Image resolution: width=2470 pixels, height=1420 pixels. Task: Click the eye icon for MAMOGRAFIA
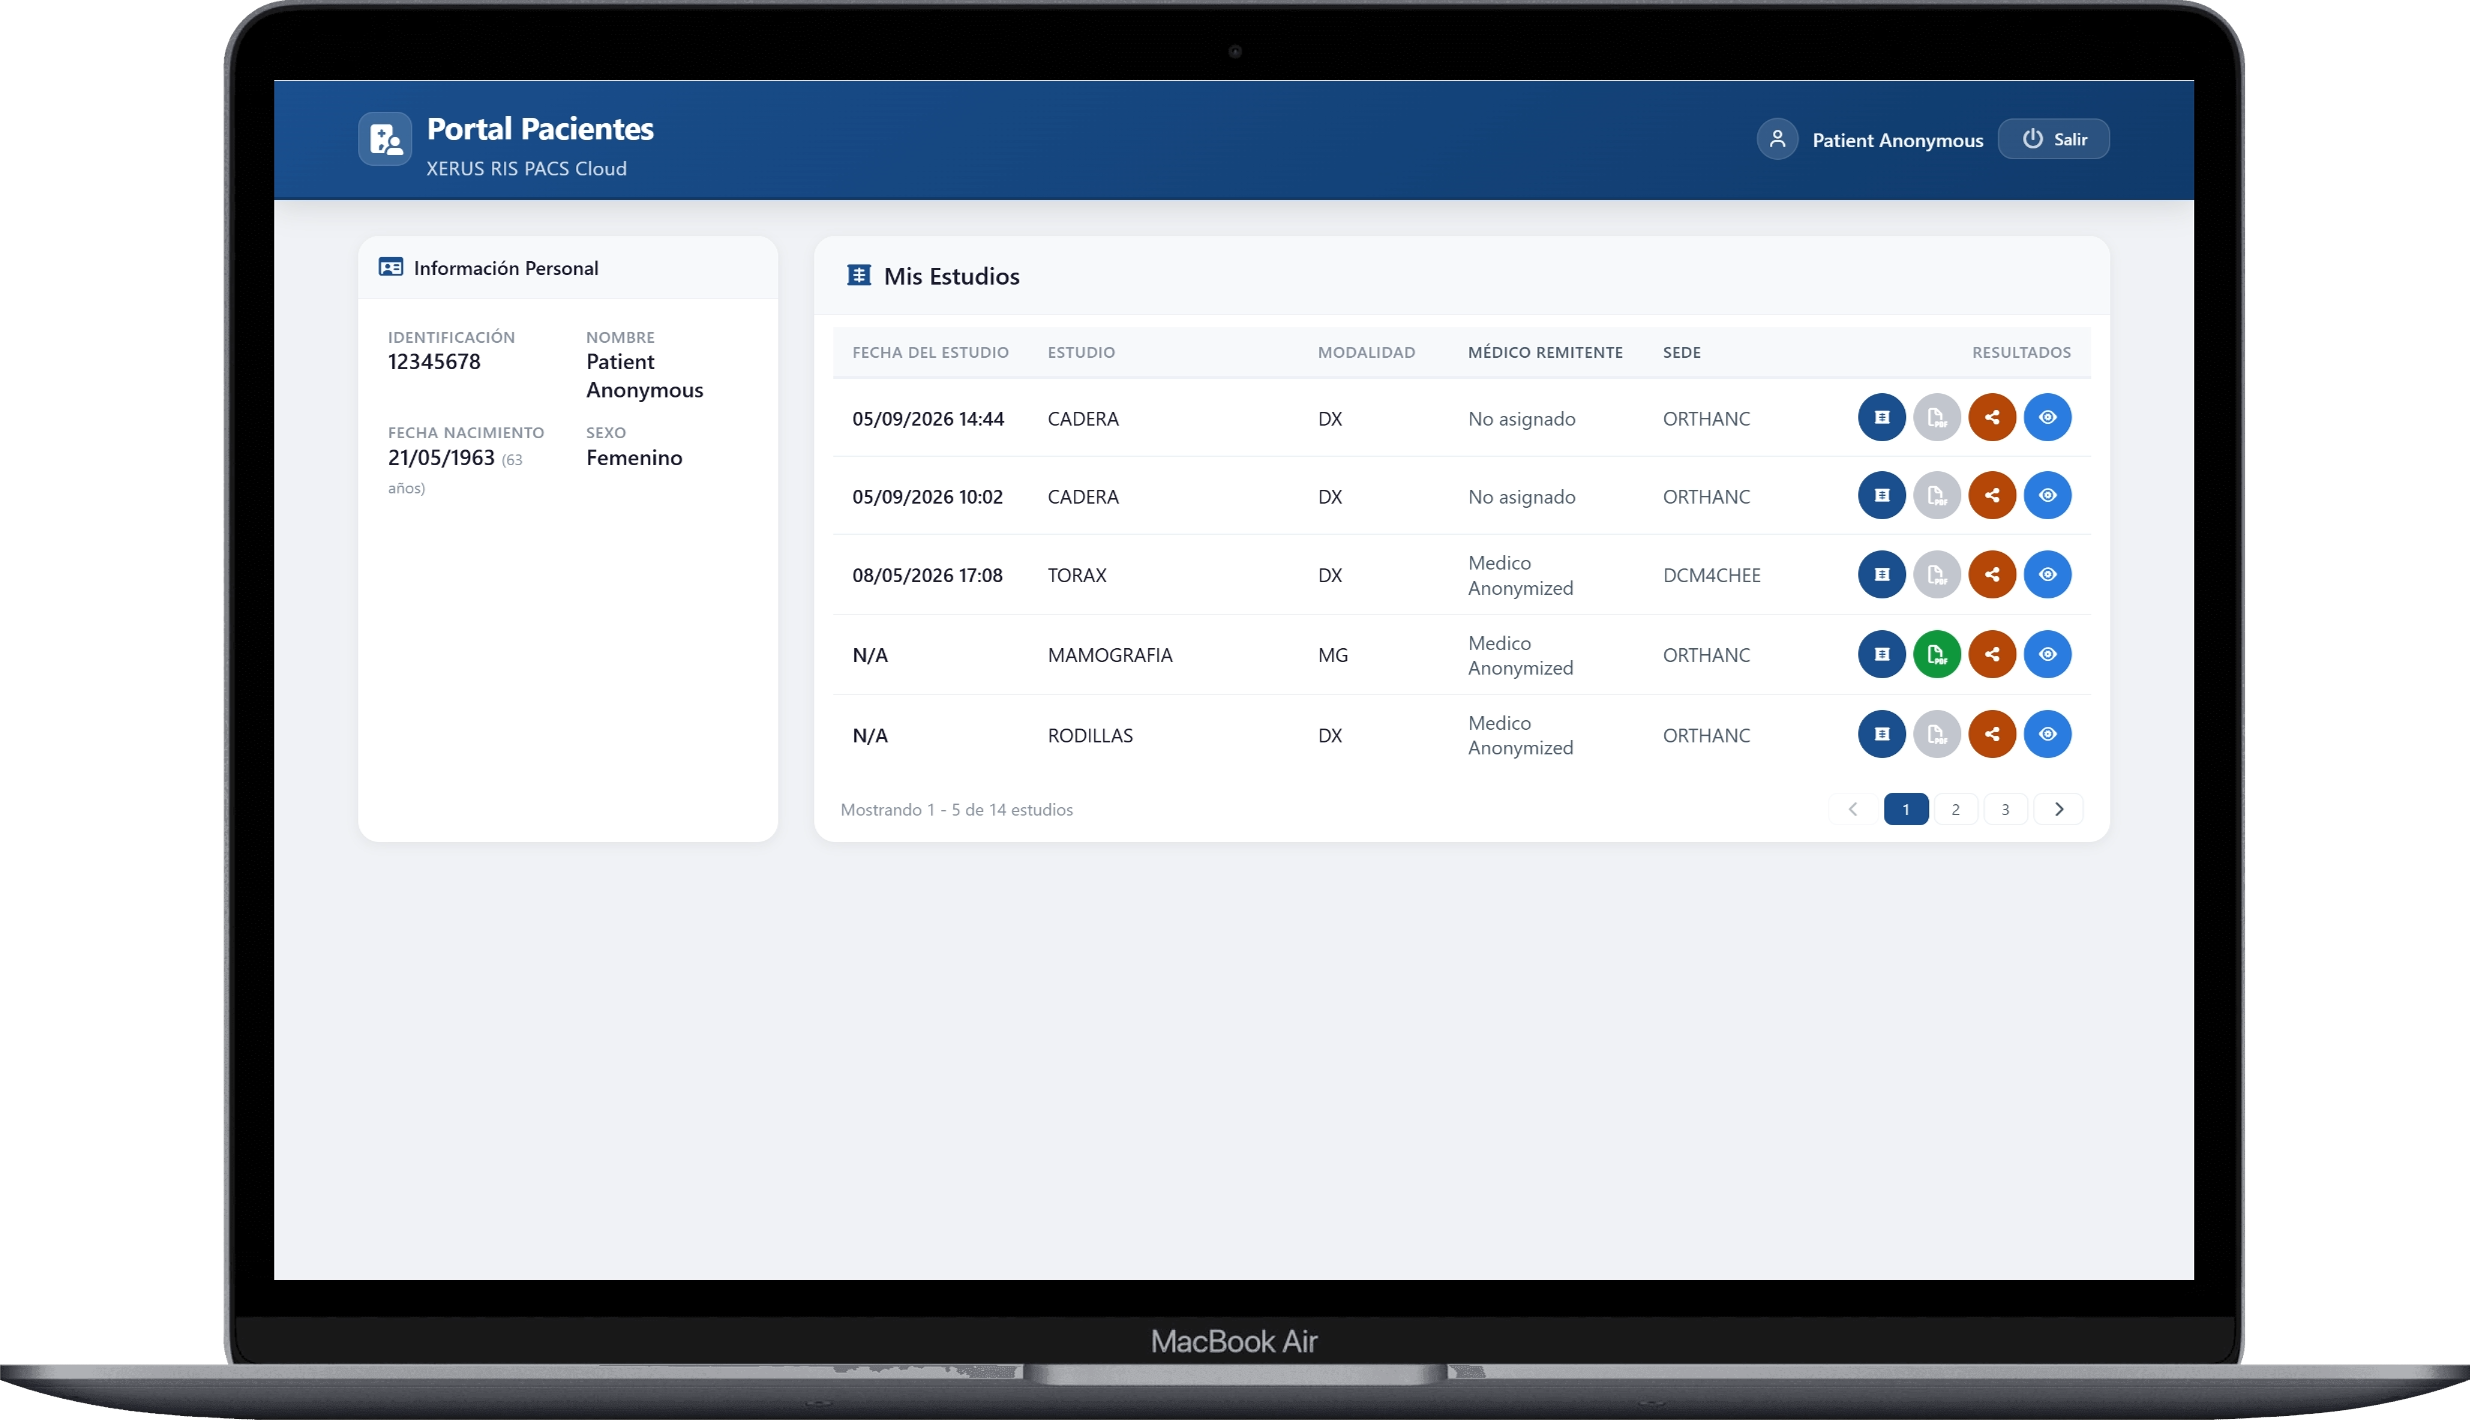point(2047,655)
